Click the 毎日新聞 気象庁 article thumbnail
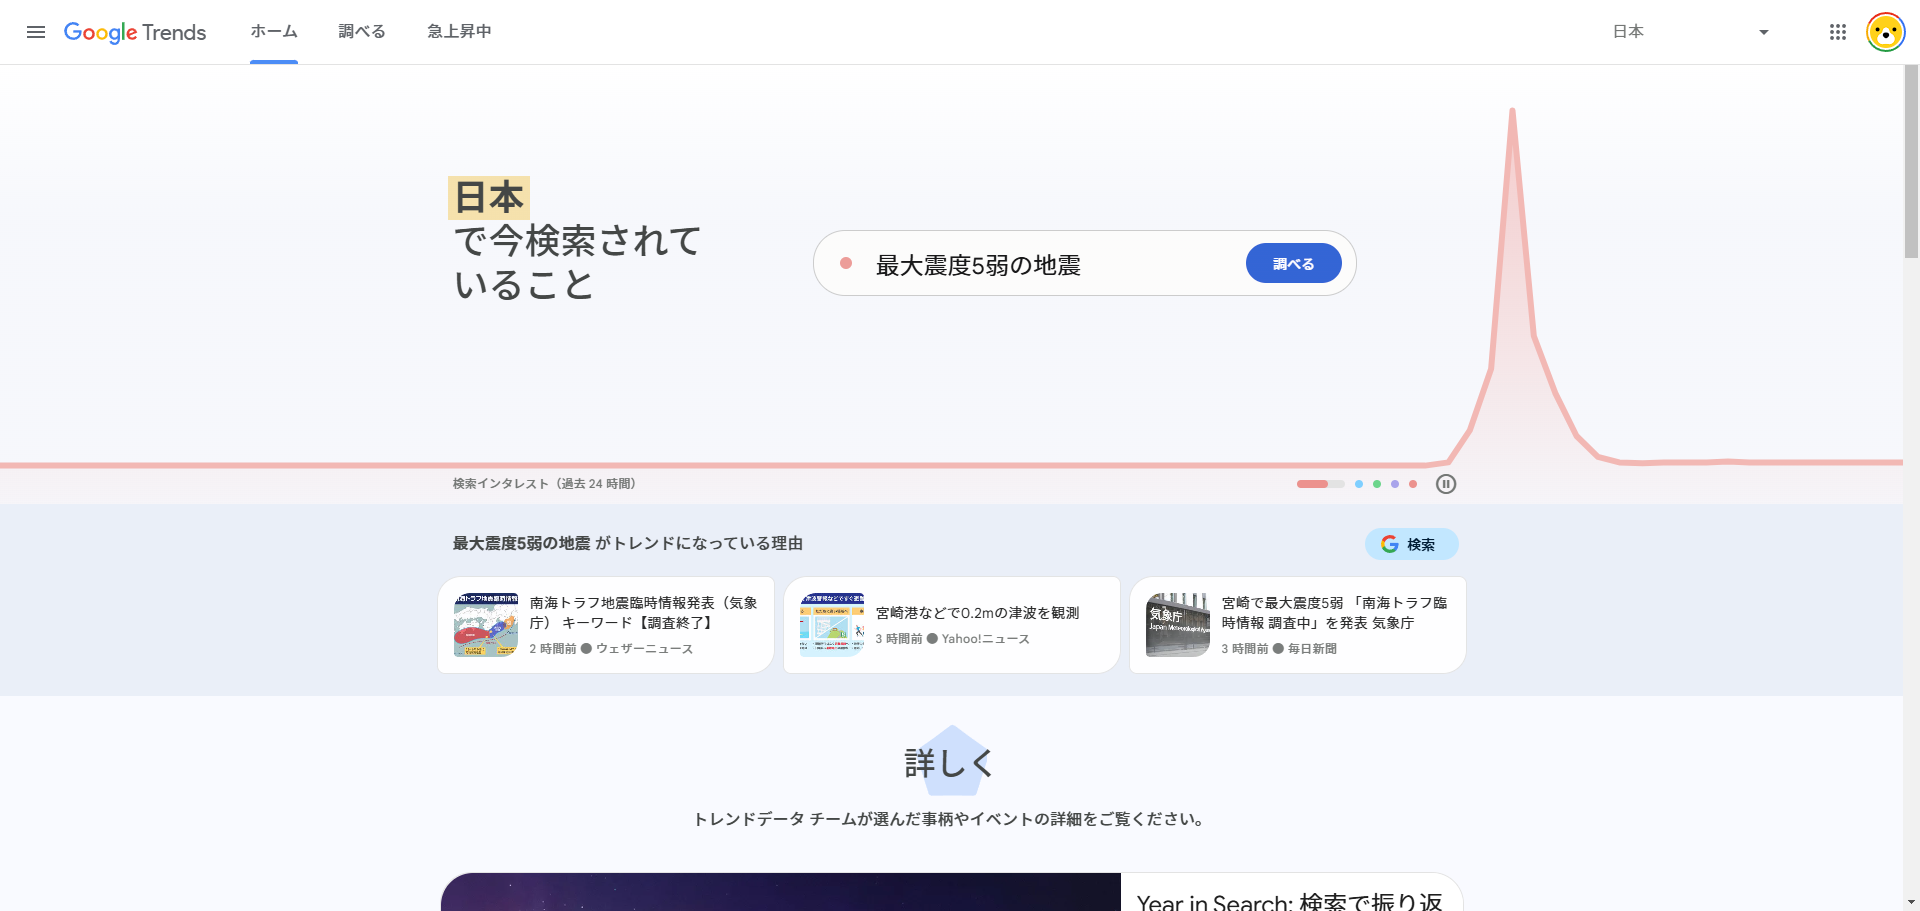The height and width of the screenshot is (911, 1920). (x=1177, y=624)
